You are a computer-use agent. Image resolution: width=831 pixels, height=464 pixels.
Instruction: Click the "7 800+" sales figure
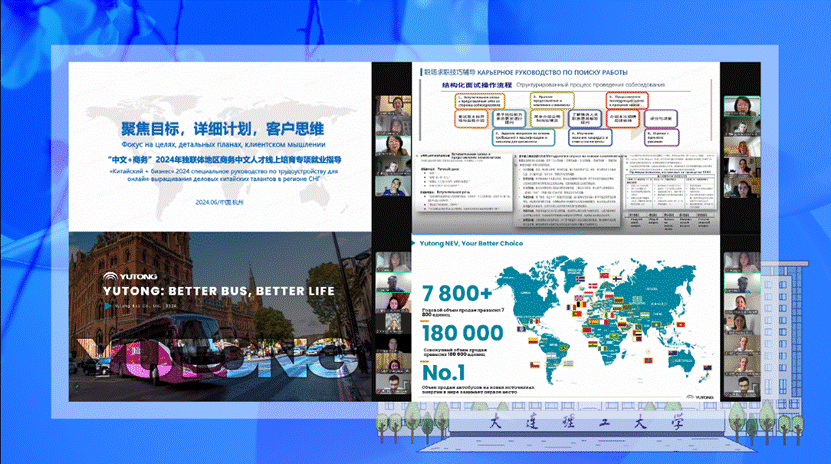coord(458,292)
